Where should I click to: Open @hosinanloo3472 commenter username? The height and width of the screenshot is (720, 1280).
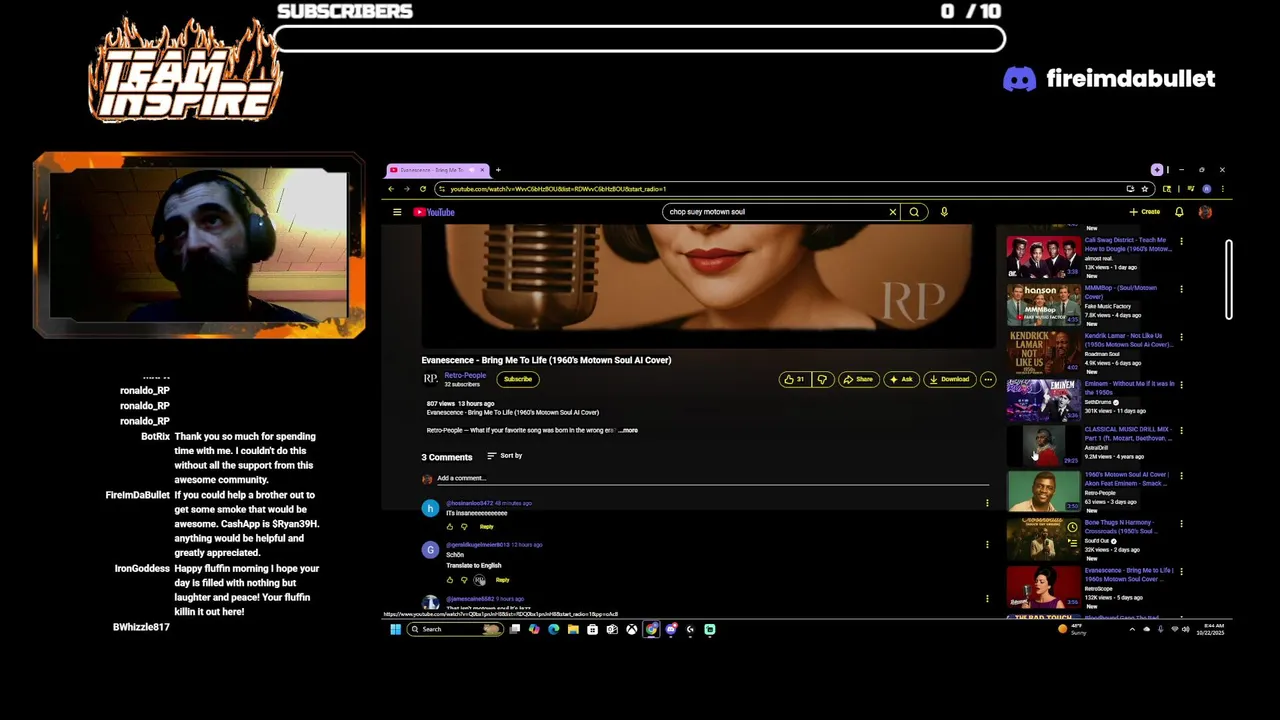tap(469, 503)
